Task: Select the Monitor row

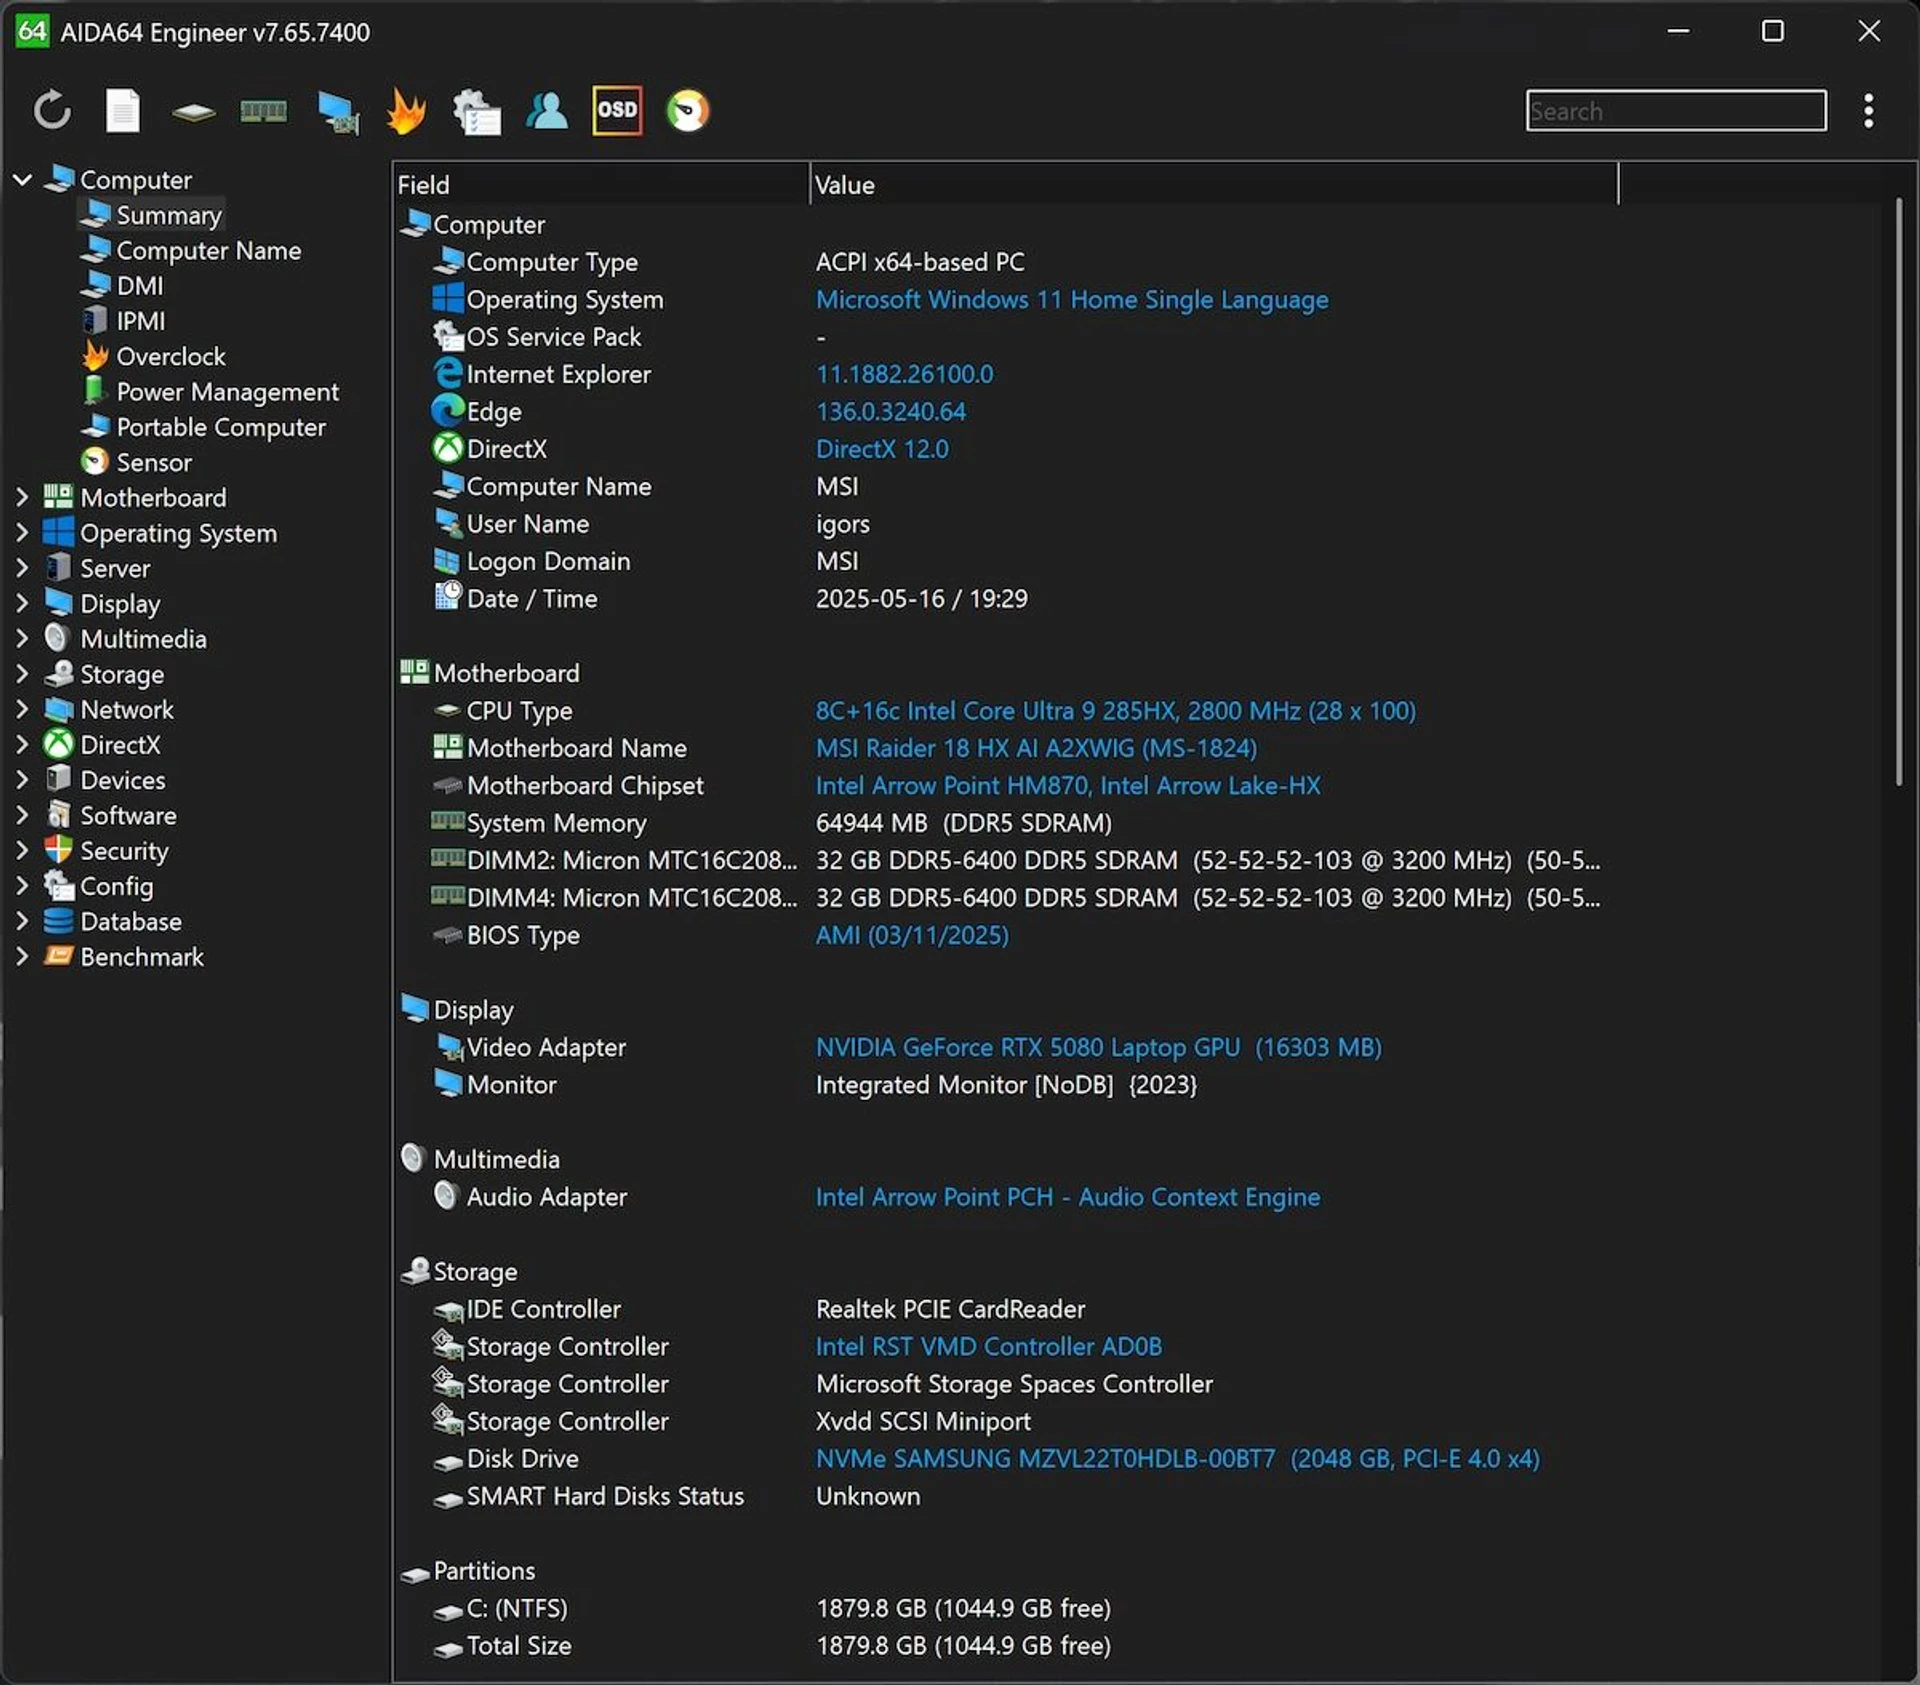Action: 1005,1084
